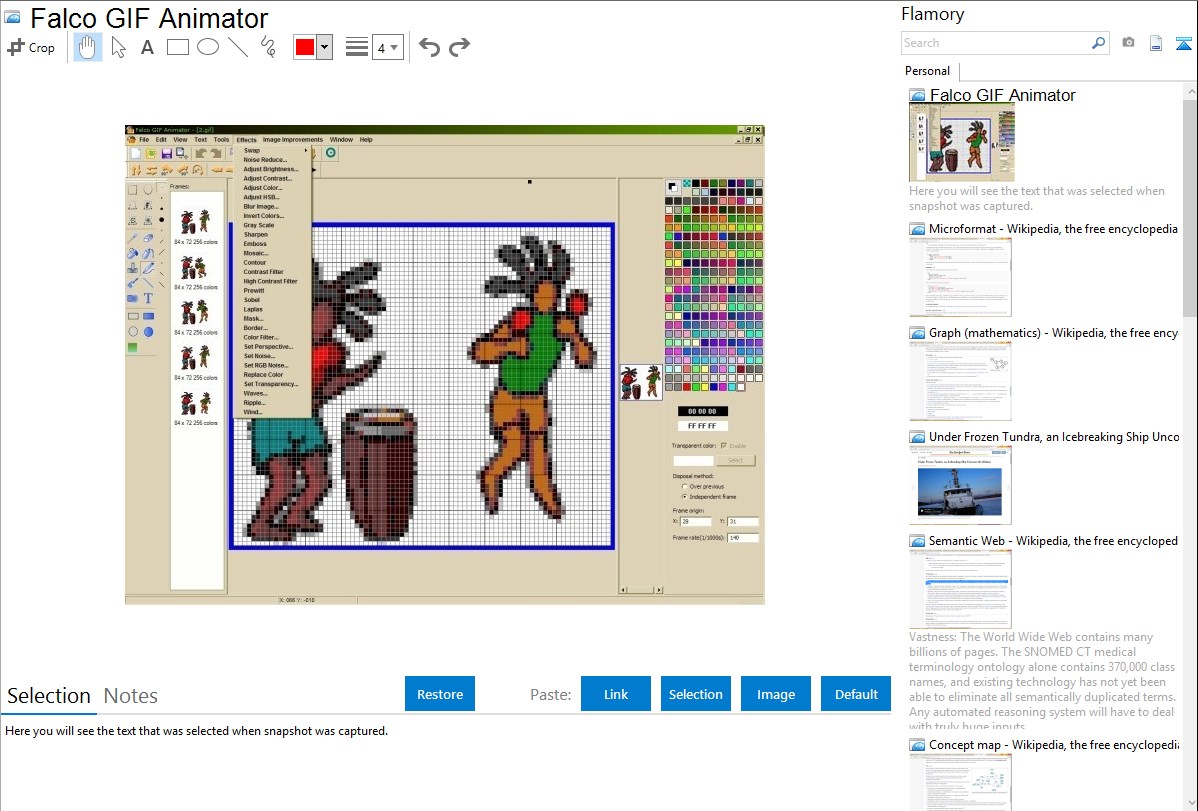Click the green gradient tool in Falco
The image size is (1198, 811).
[x=132, y=348]
